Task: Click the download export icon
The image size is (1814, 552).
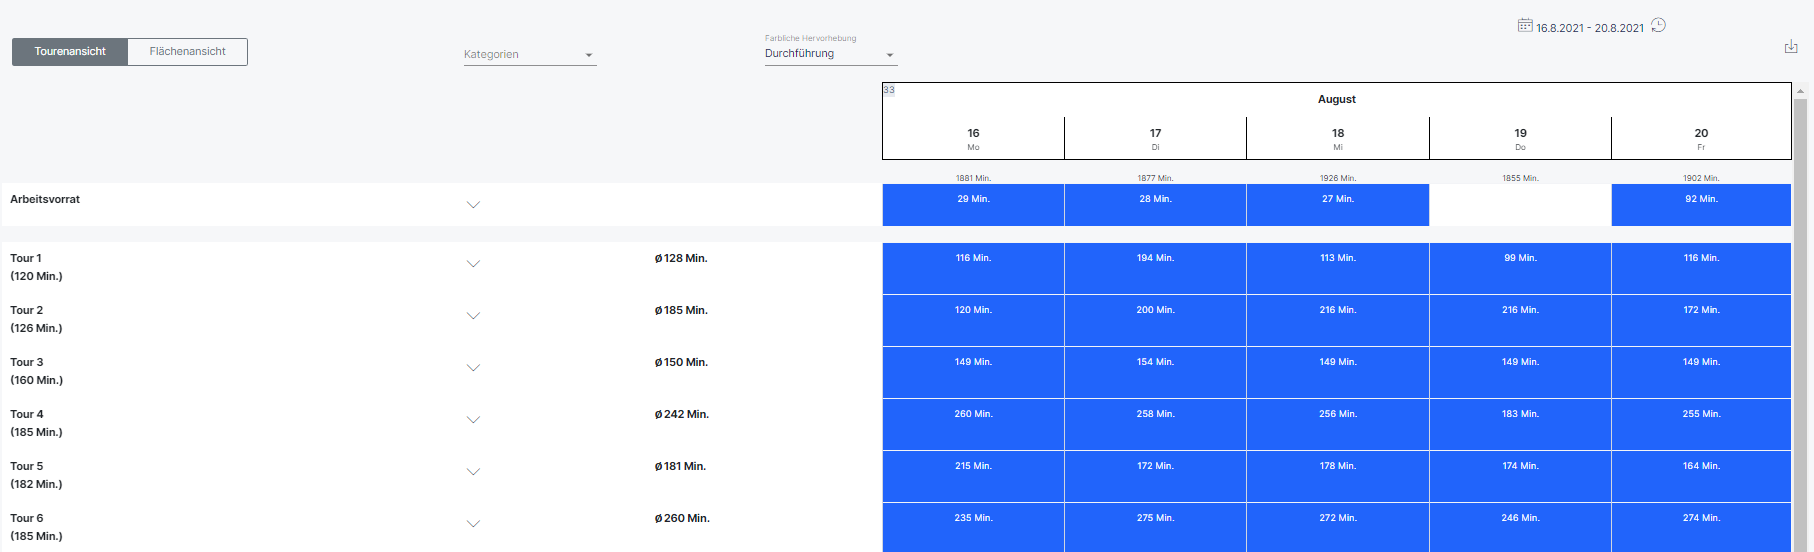Action: point(1790,47)
